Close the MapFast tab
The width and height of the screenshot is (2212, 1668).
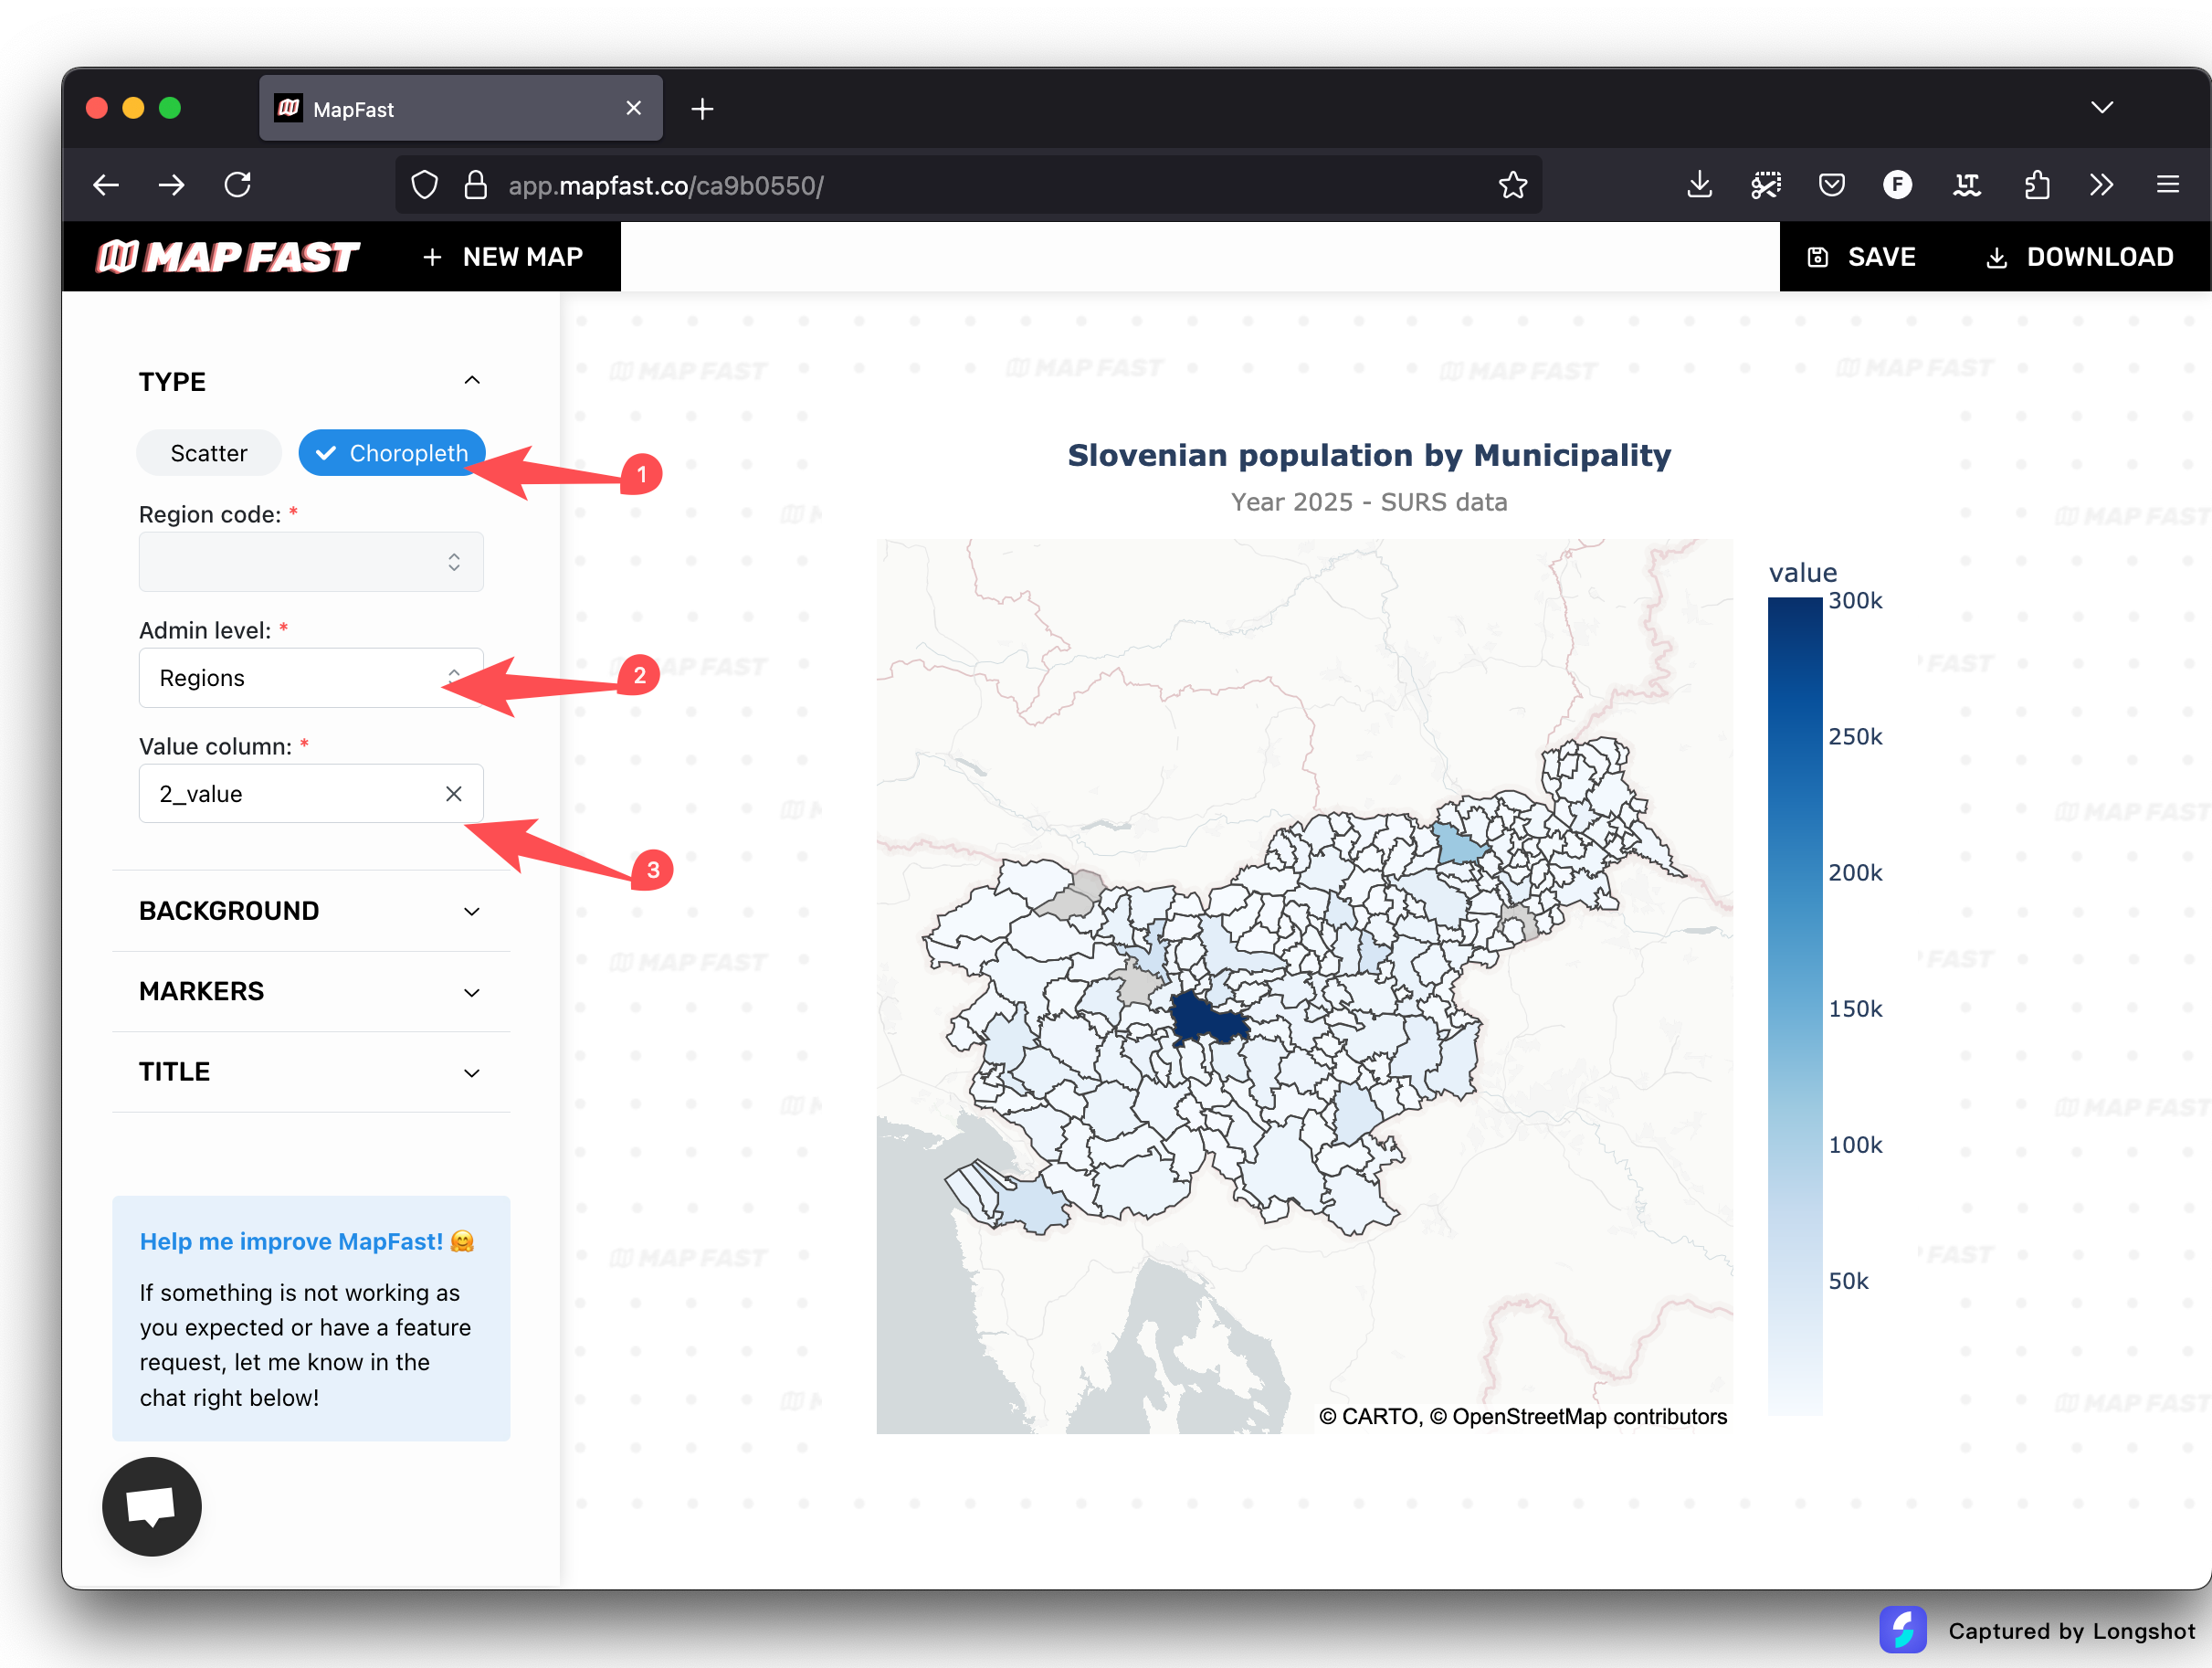[634, 108]
